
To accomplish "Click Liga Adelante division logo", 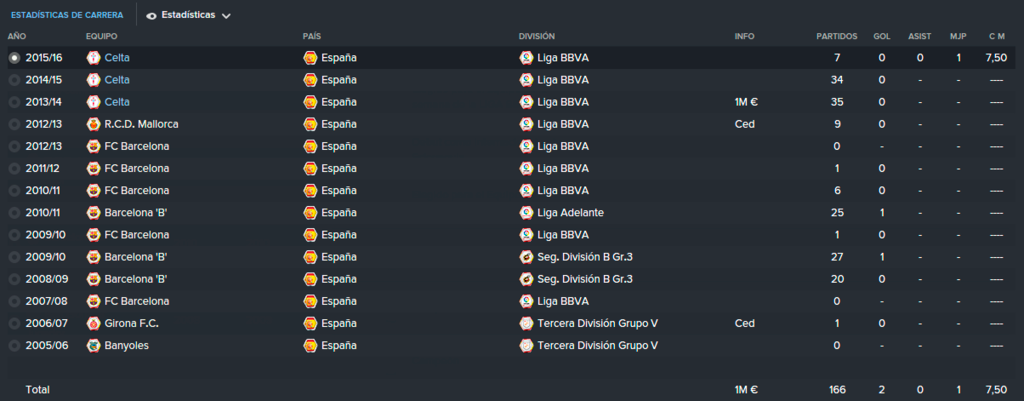I will click(526, 213).
